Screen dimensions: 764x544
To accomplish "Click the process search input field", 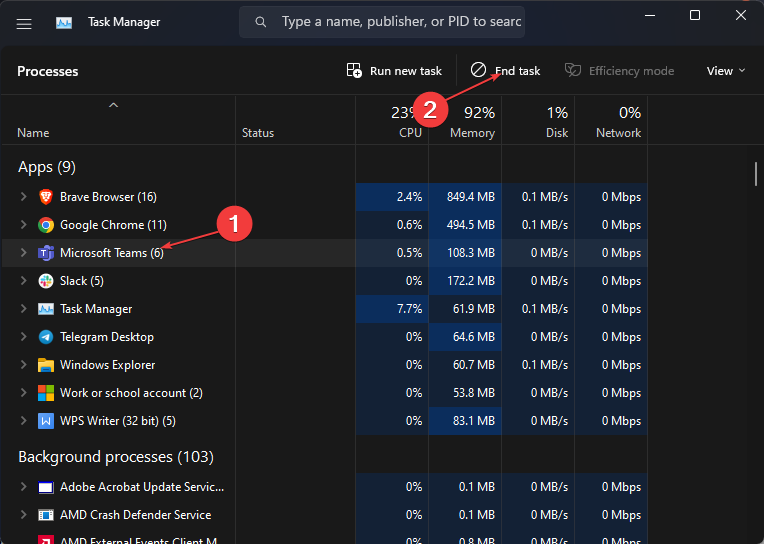I will 382,22.
